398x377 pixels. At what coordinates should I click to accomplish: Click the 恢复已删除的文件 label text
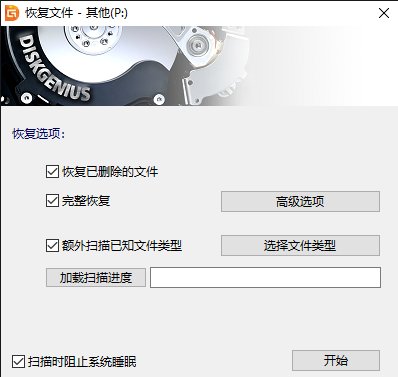point(110,172)
